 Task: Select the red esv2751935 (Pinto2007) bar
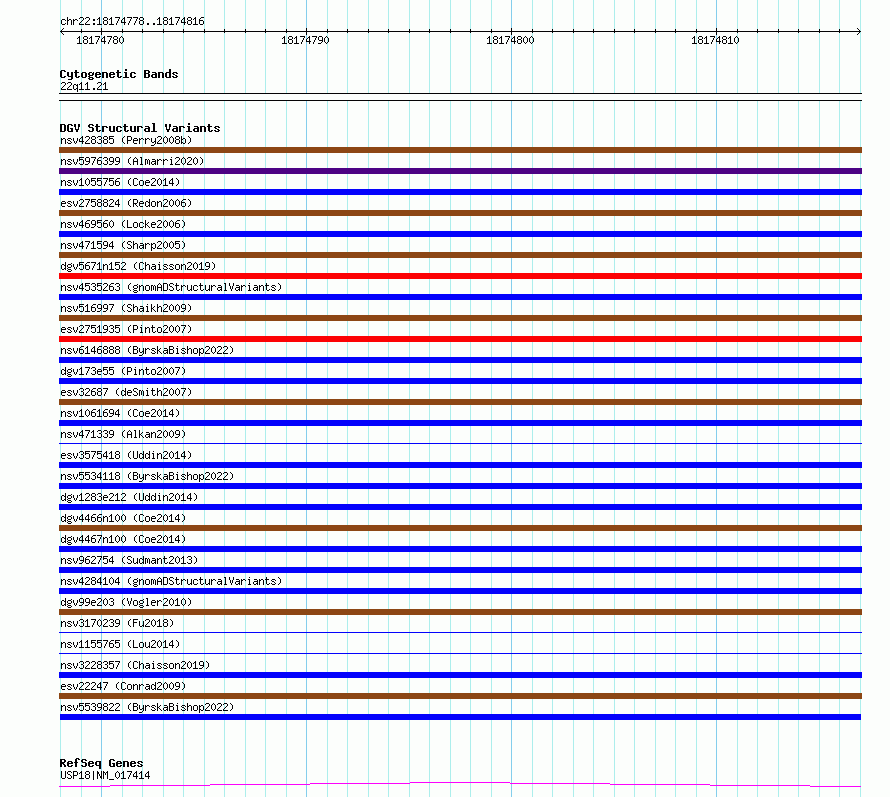click(x=460, y=339)
